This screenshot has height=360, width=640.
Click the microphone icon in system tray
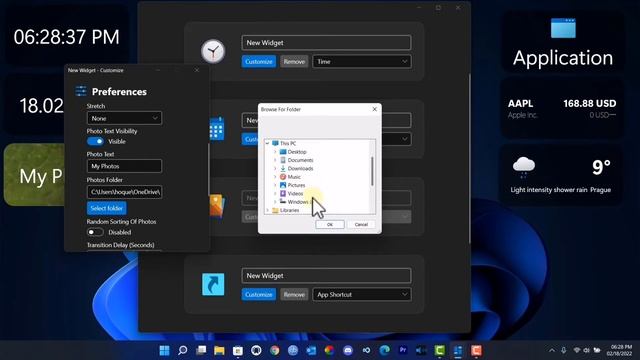pos(564,350)
